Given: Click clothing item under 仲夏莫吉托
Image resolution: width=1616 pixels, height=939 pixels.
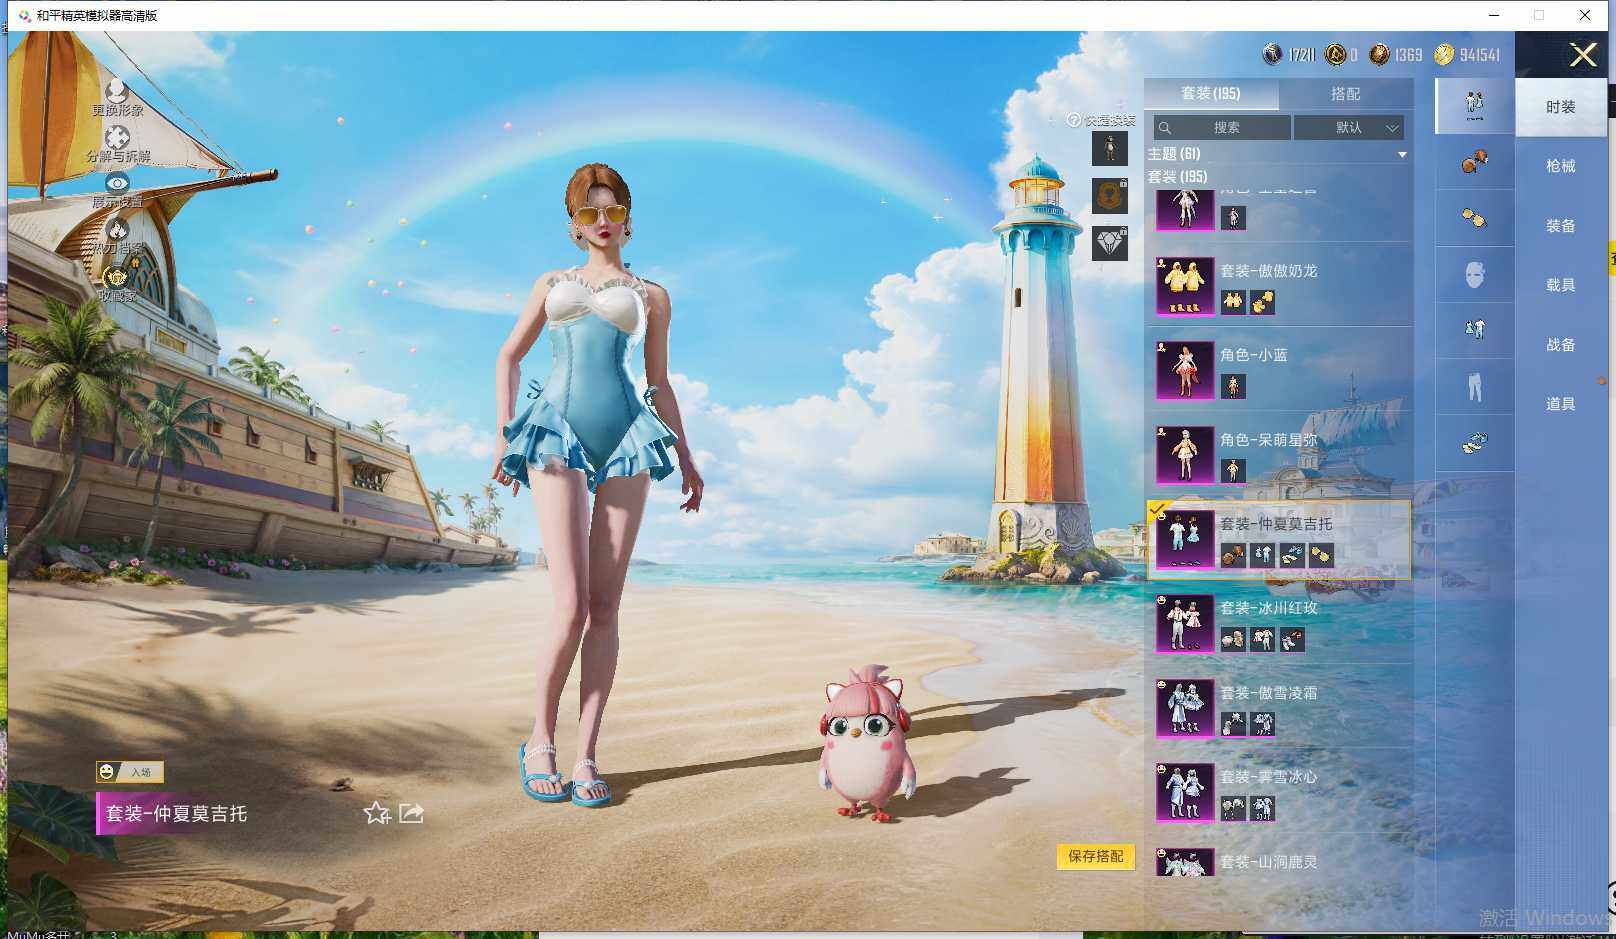Looking at the screenshot, I should (x=1263, y=555).
